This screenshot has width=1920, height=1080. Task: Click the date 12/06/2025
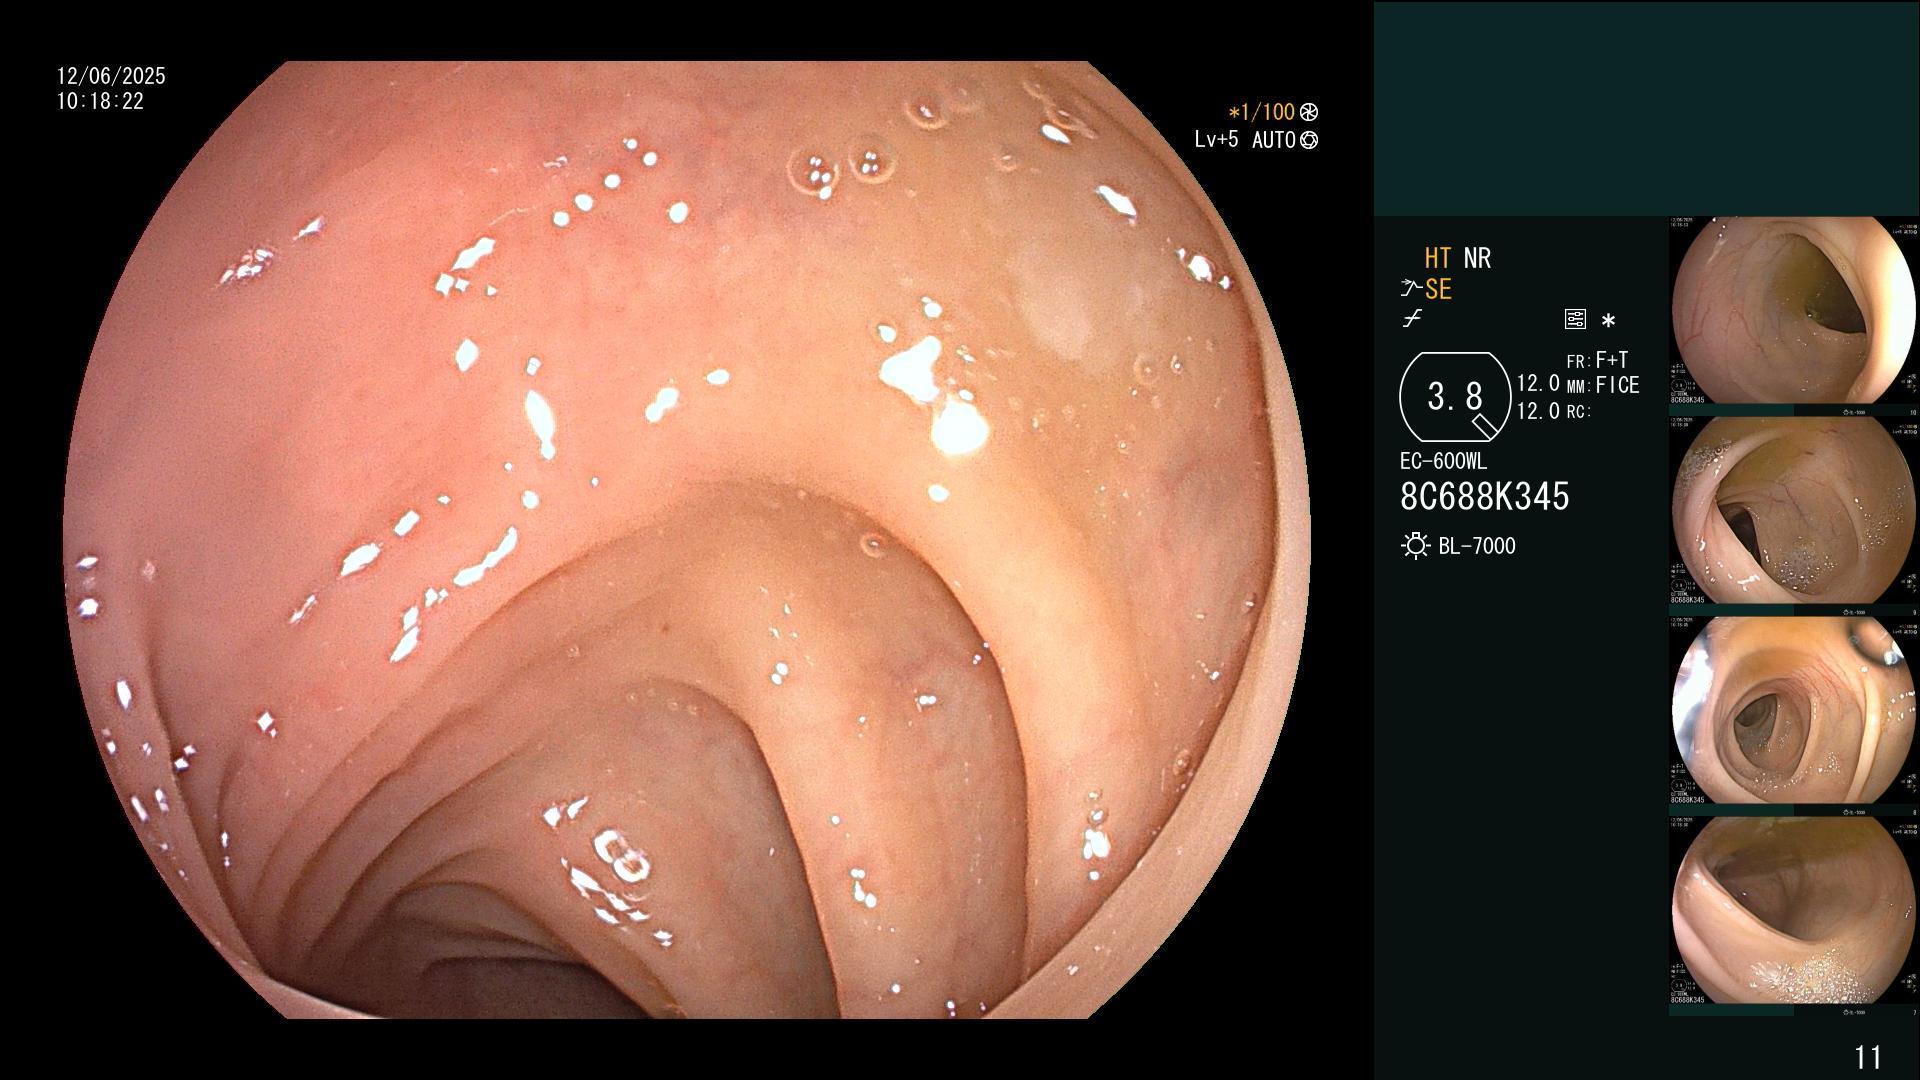click(x=111, y=76)
